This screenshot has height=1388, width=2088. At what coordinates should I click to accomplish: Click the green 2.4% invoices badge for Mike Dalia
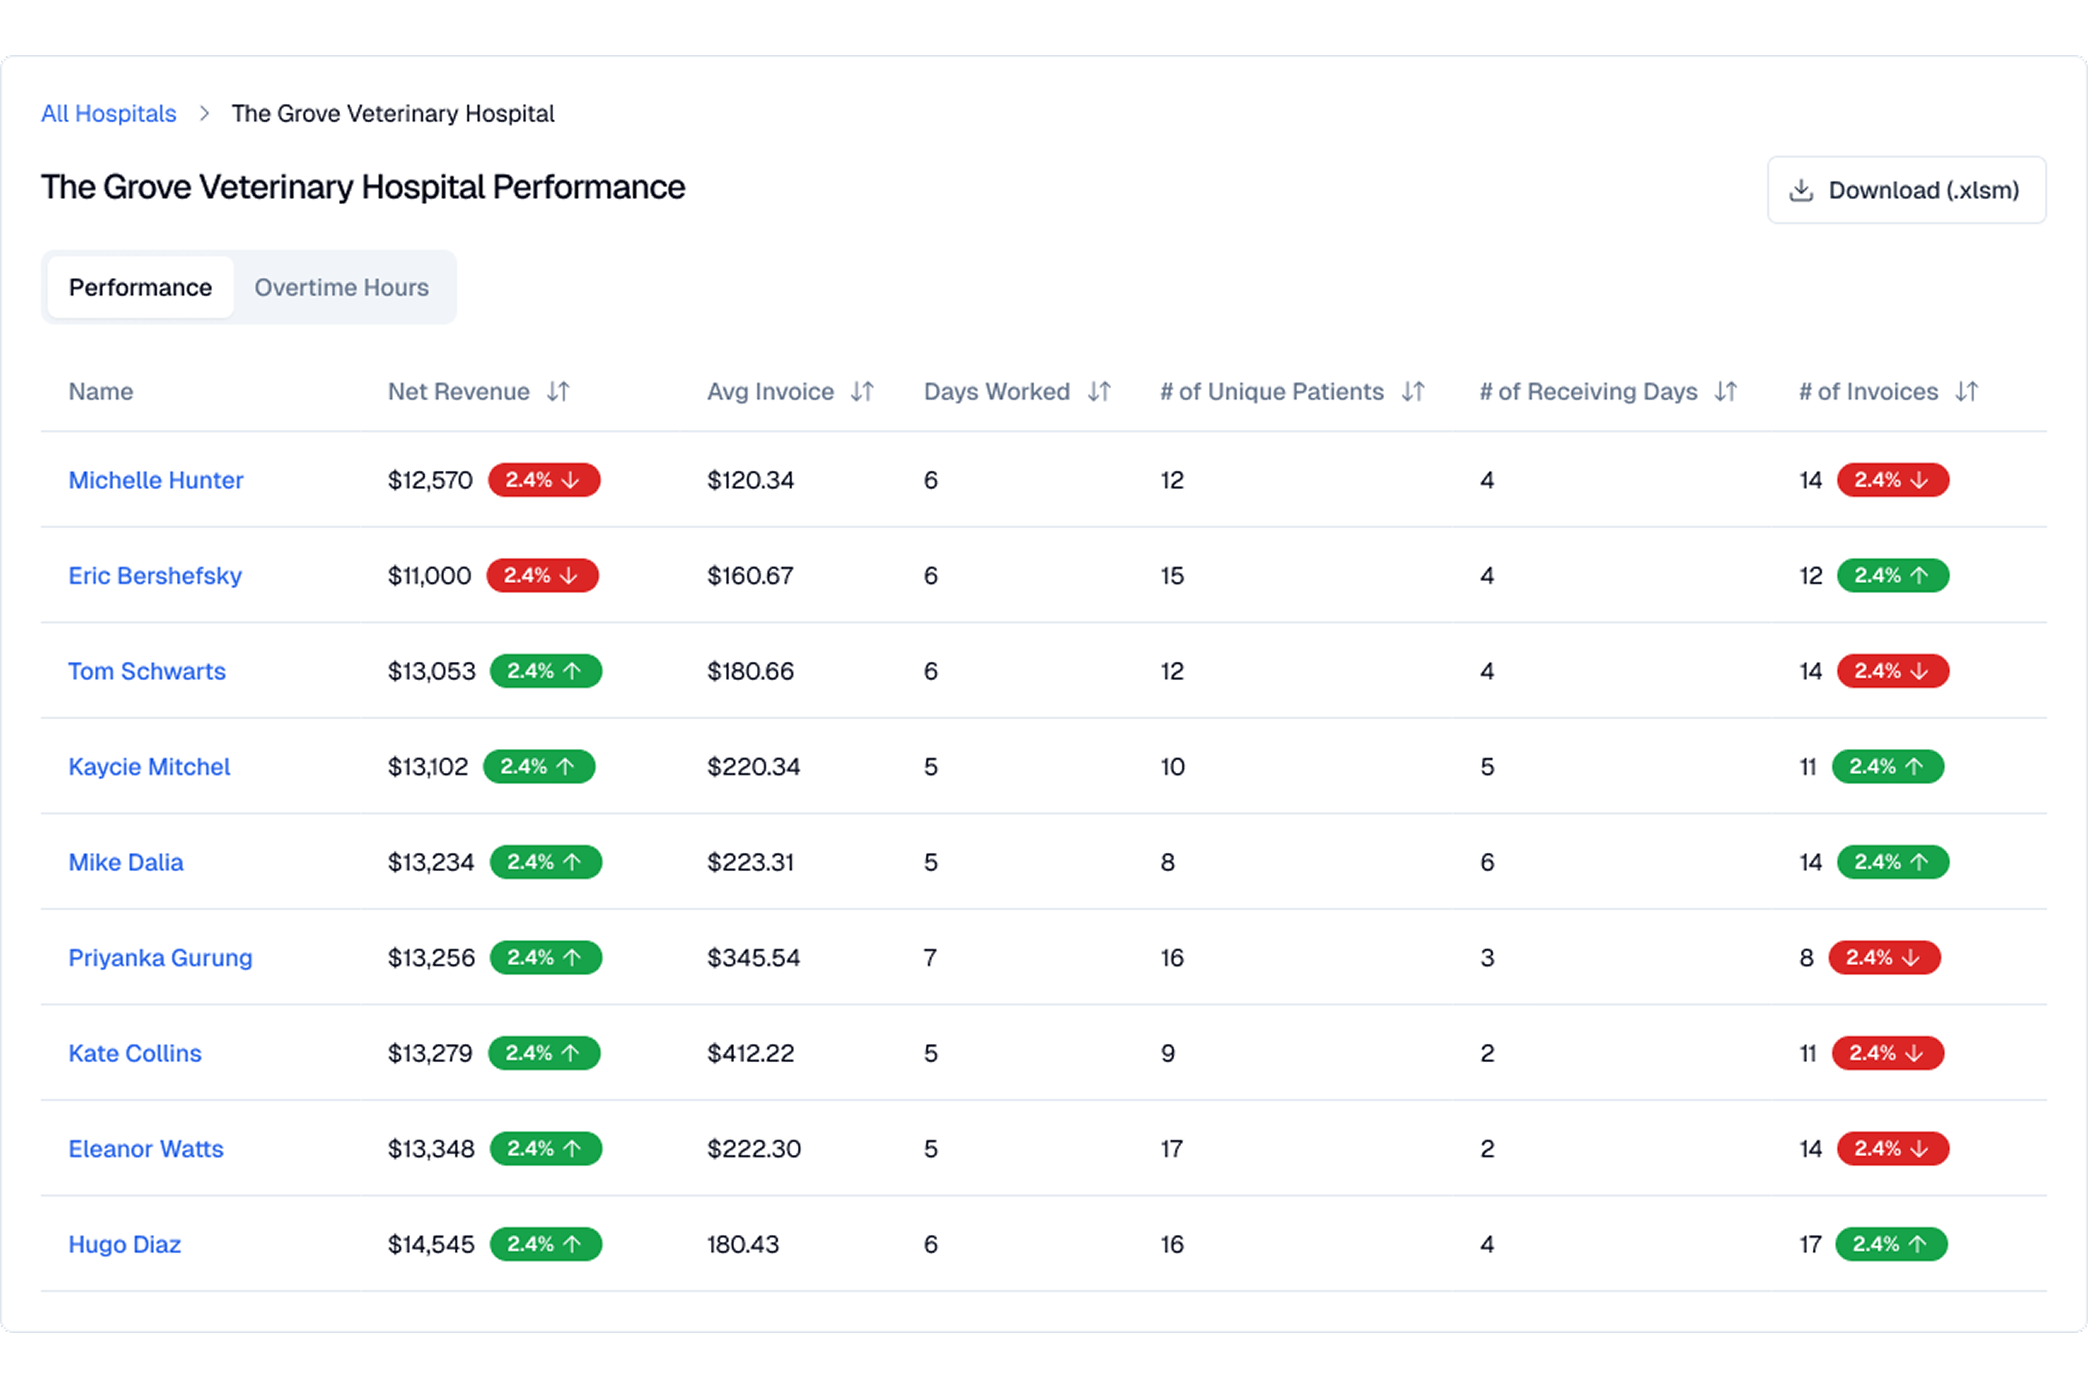(1892, 862)
